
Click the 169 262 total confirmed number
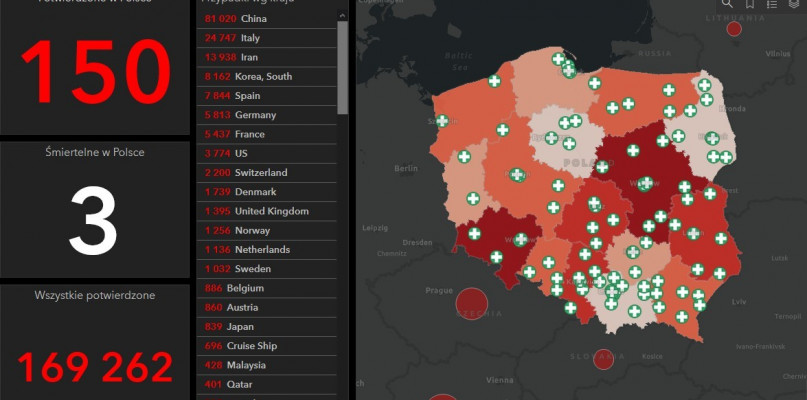[95, 368]
